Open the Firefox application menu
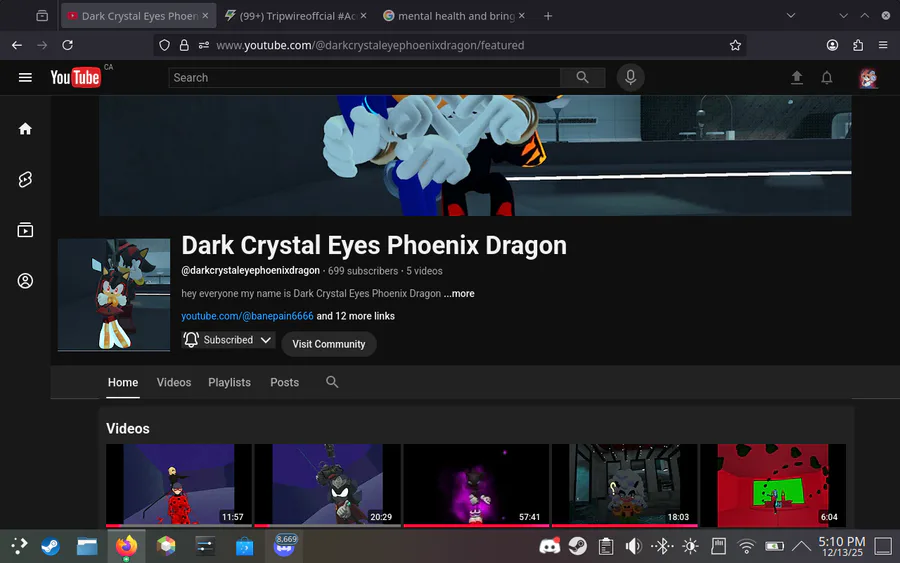Viewport: 900px width, 563px height. tap(883, 45)
